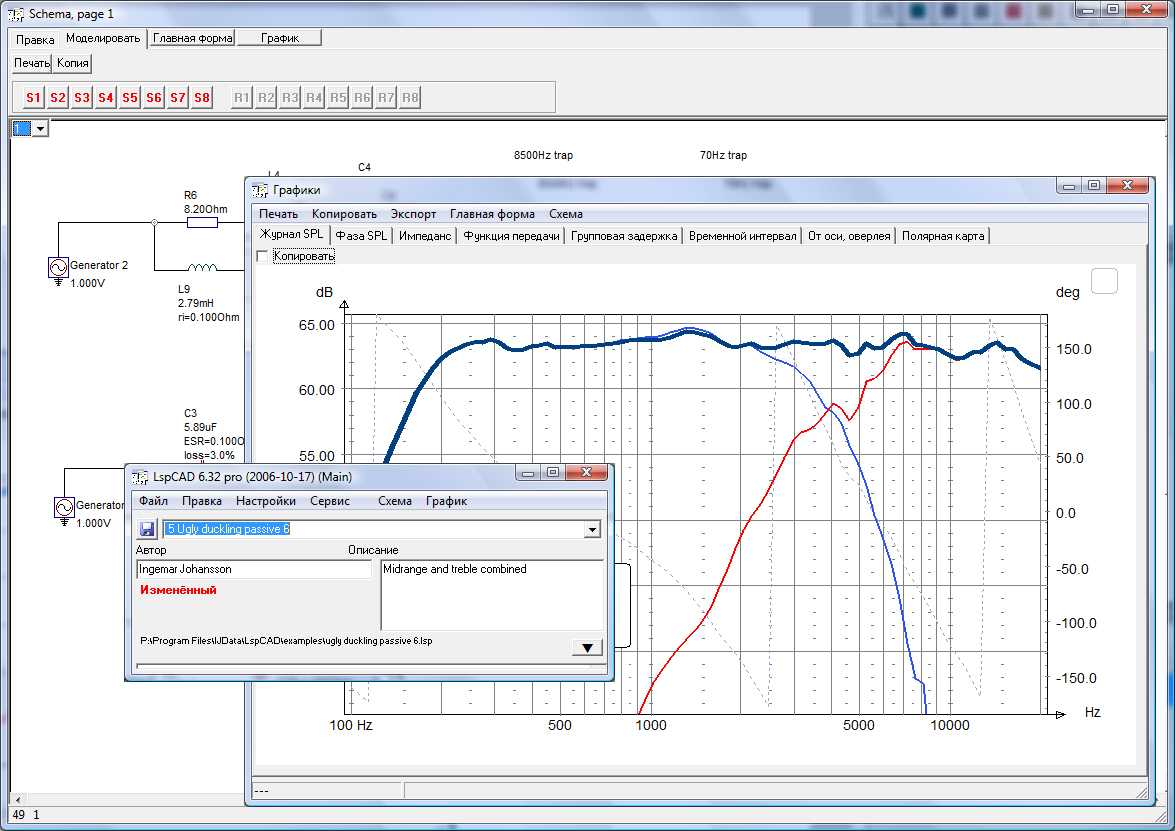
Task: Click the R6 resistor symbol
Action: [x=202, y=223]
